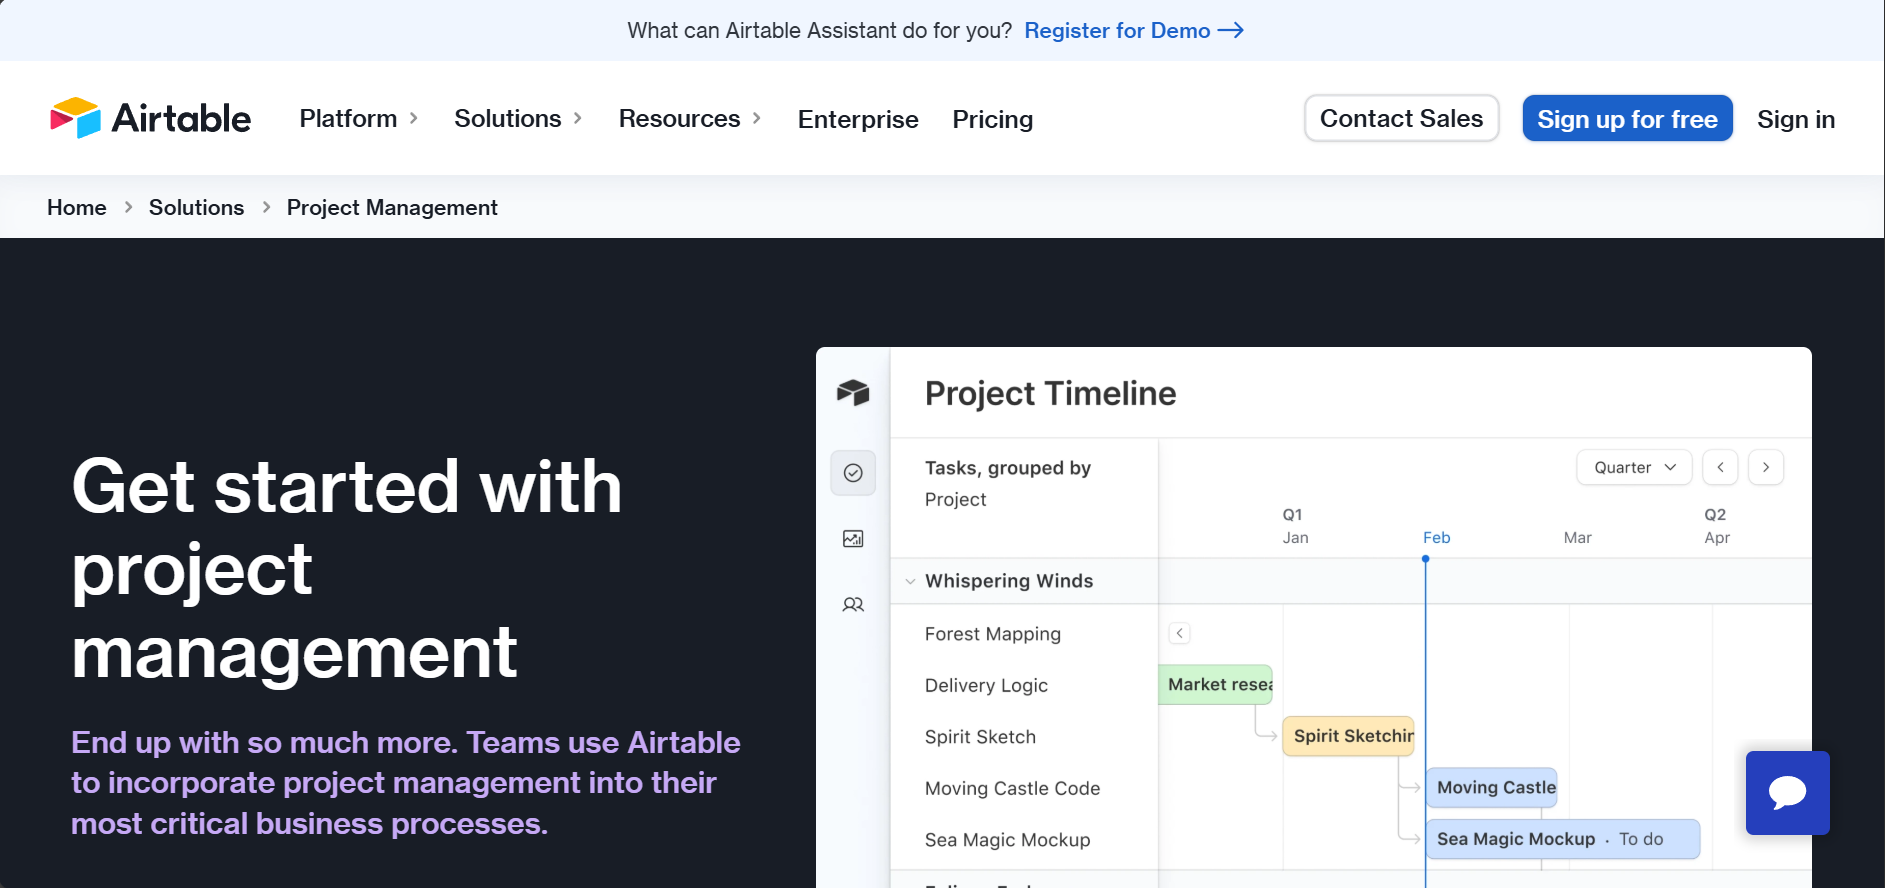
Task: Expand the Solutions navigation menu
Action: [x=517, y=119]
